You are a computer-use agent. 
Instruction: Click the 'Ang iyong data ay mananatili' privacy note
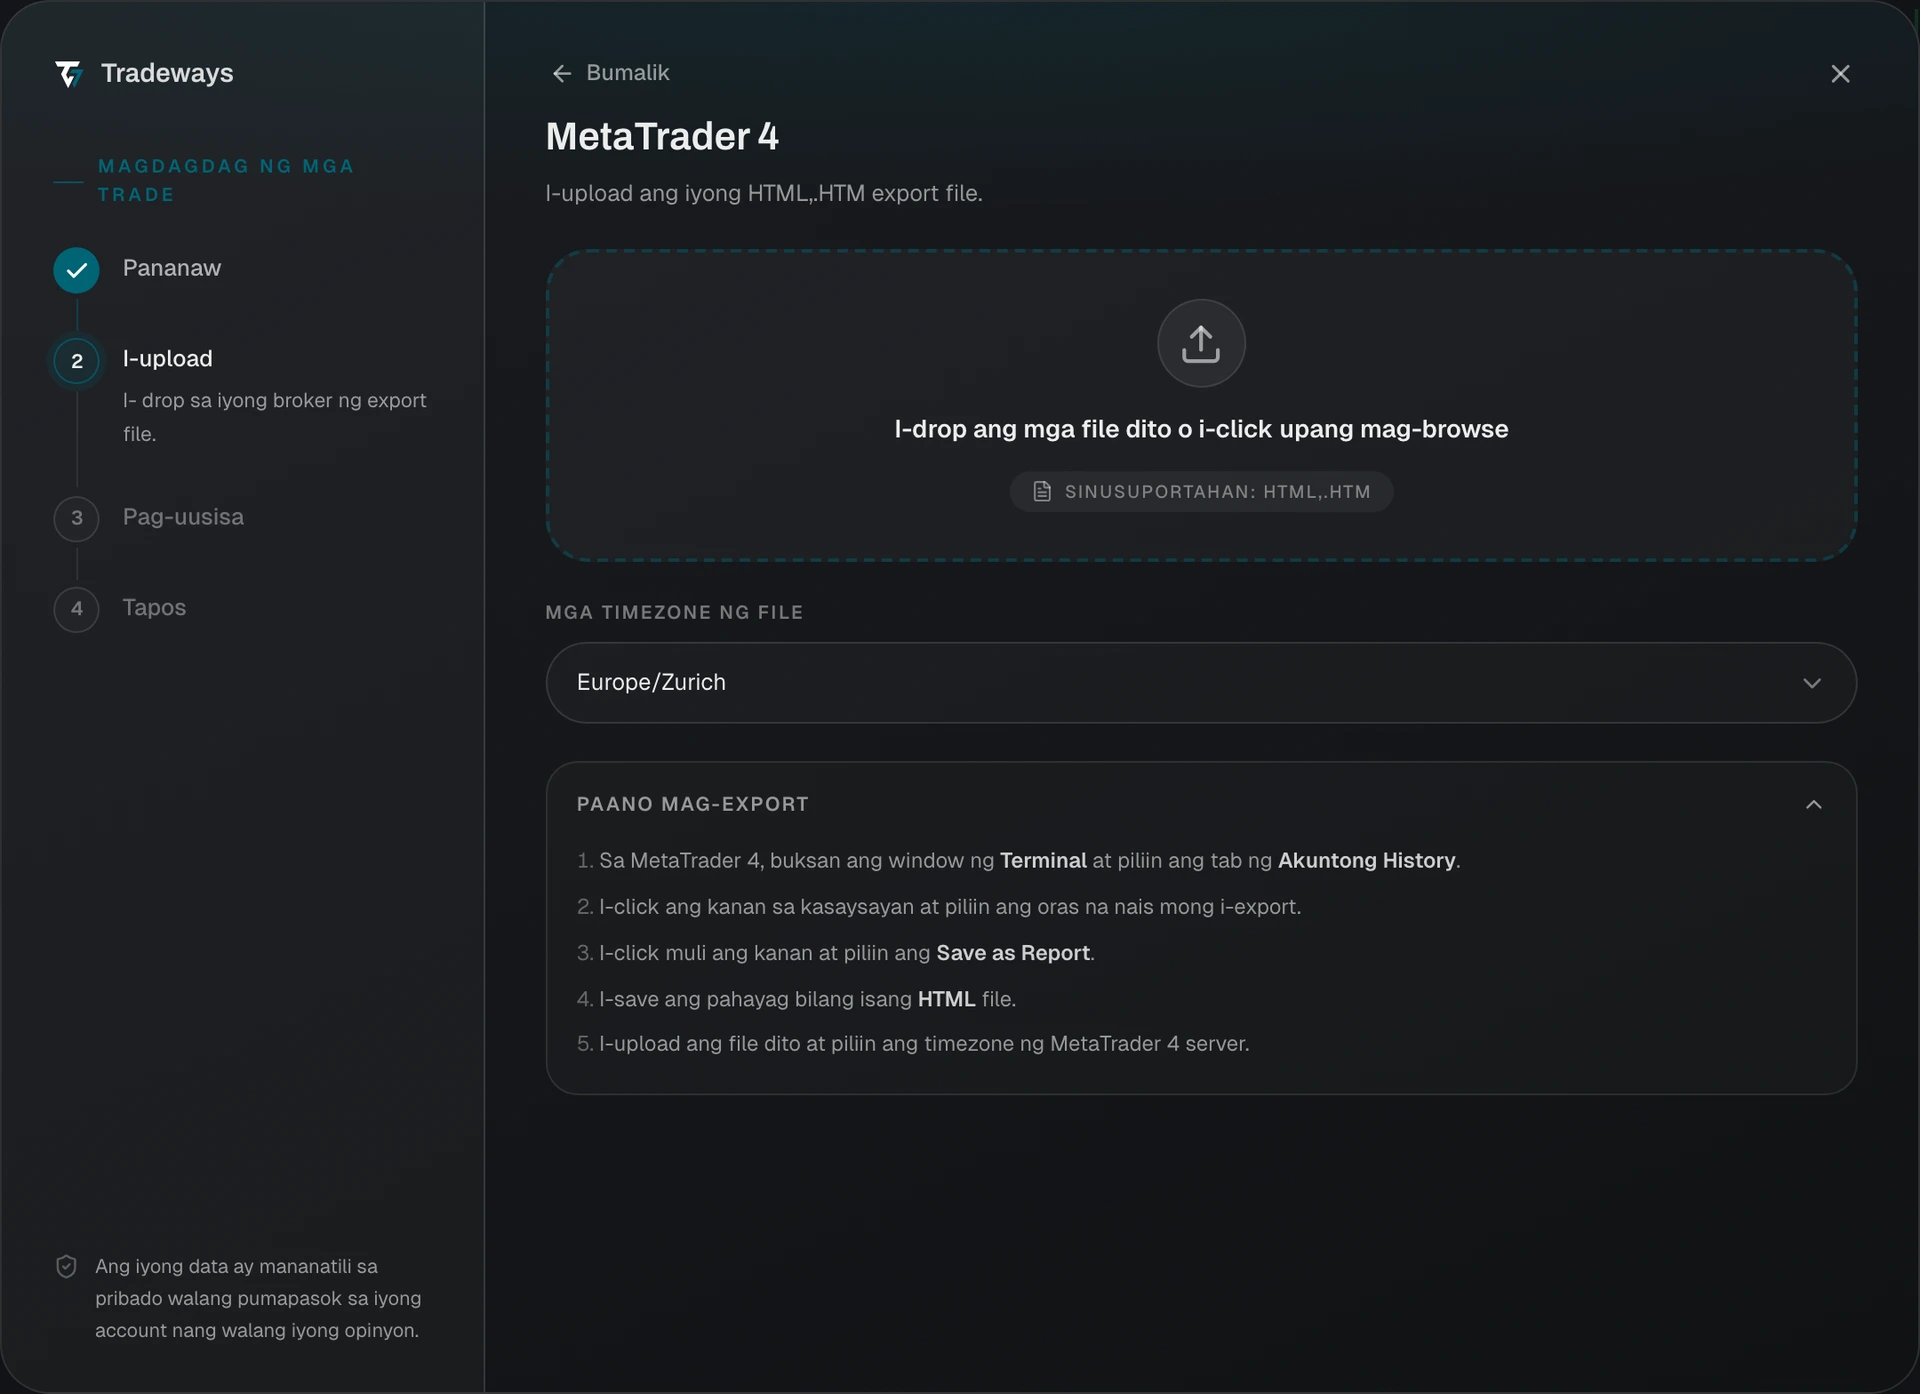(258, 1298)
